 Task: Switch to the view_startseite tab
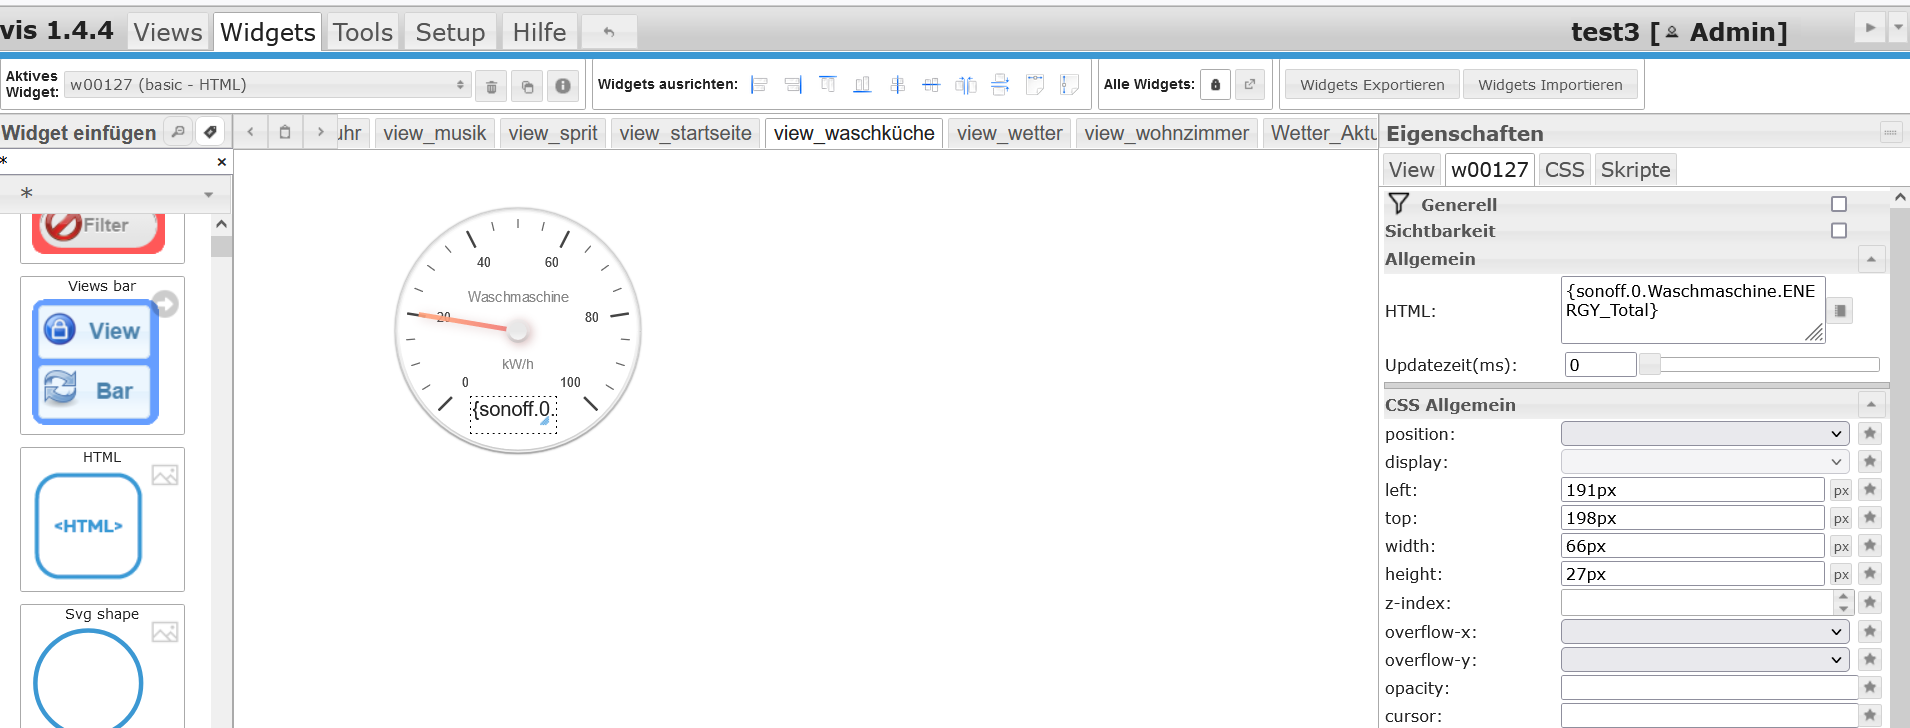click(x=685, y=133)
